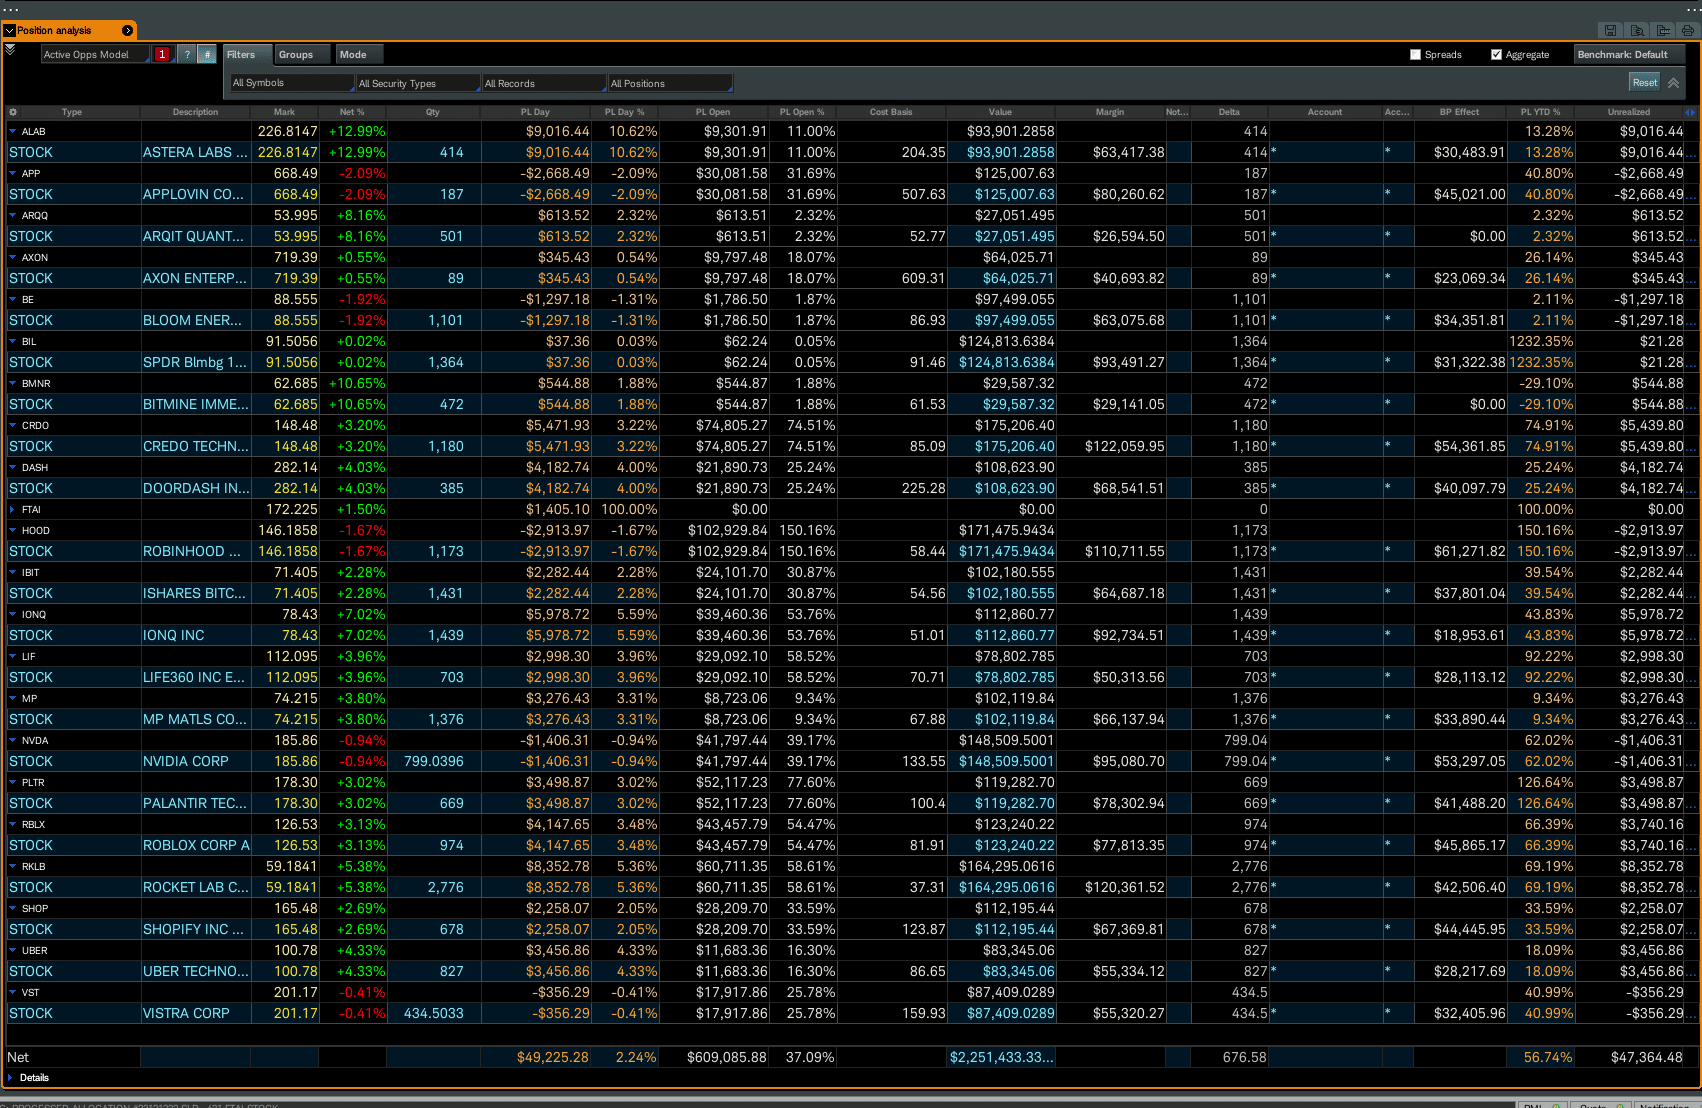Click the red number 1 badge
This screenshot has height=1108, width=1702.
tap(162, 55)
